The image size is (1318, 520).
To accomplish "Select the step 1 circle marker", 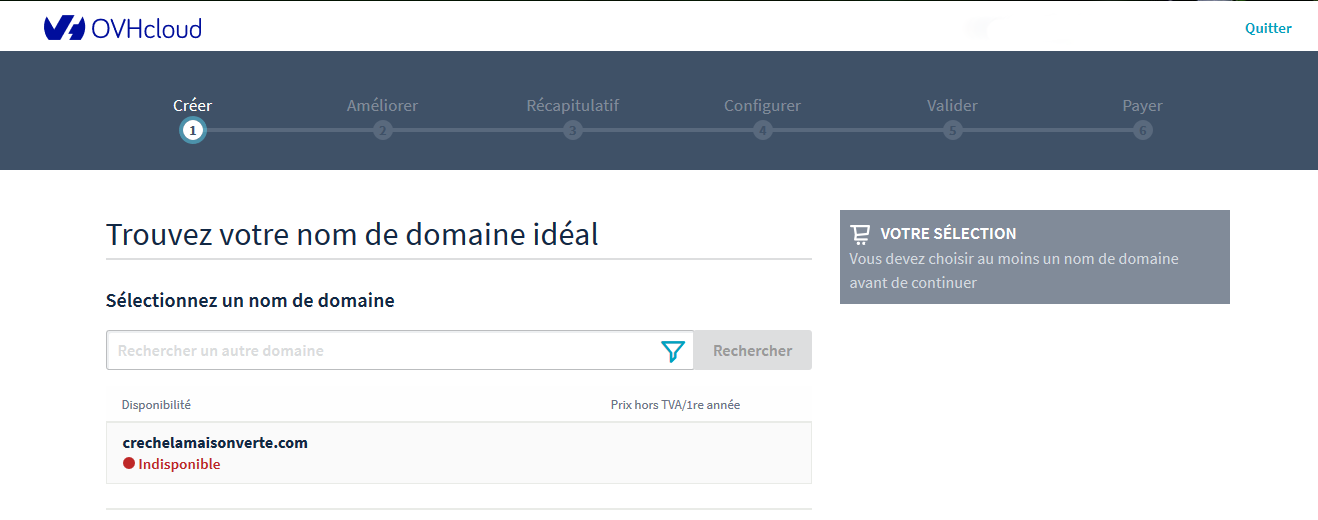I will tap(193, 130).
